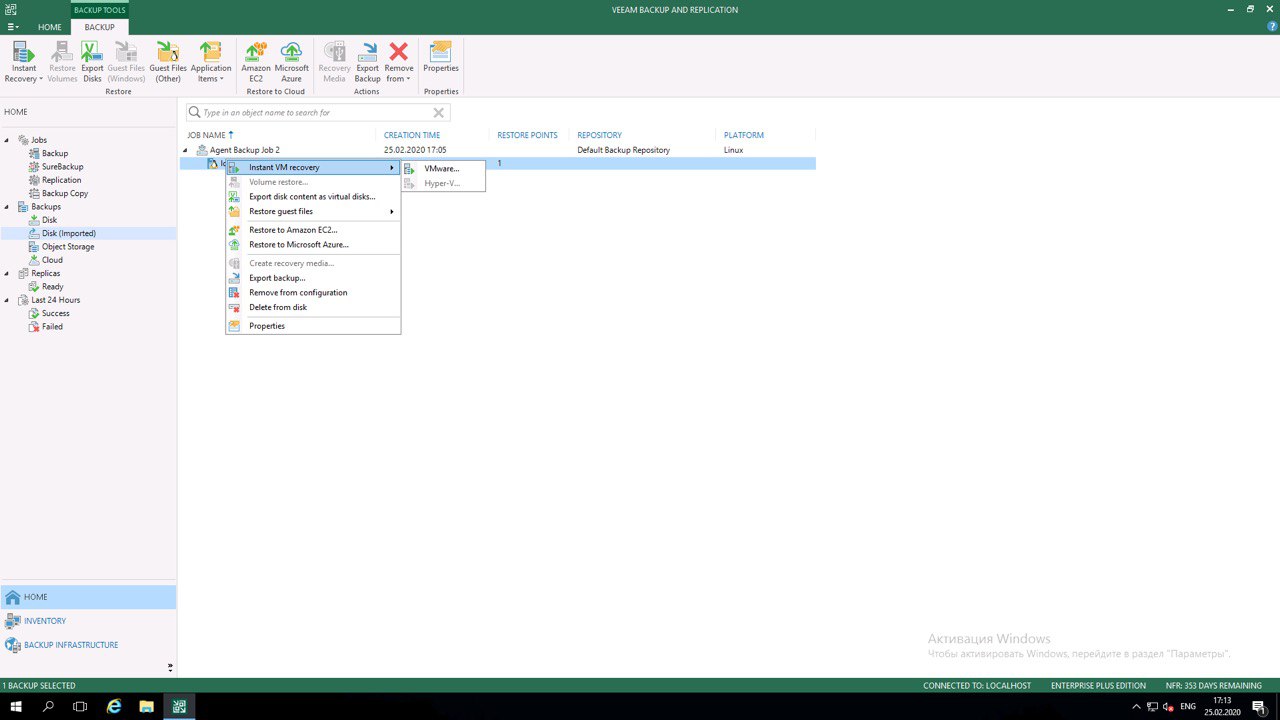
Task: Collapse the Last 24 Hours node
Action: 7,300
